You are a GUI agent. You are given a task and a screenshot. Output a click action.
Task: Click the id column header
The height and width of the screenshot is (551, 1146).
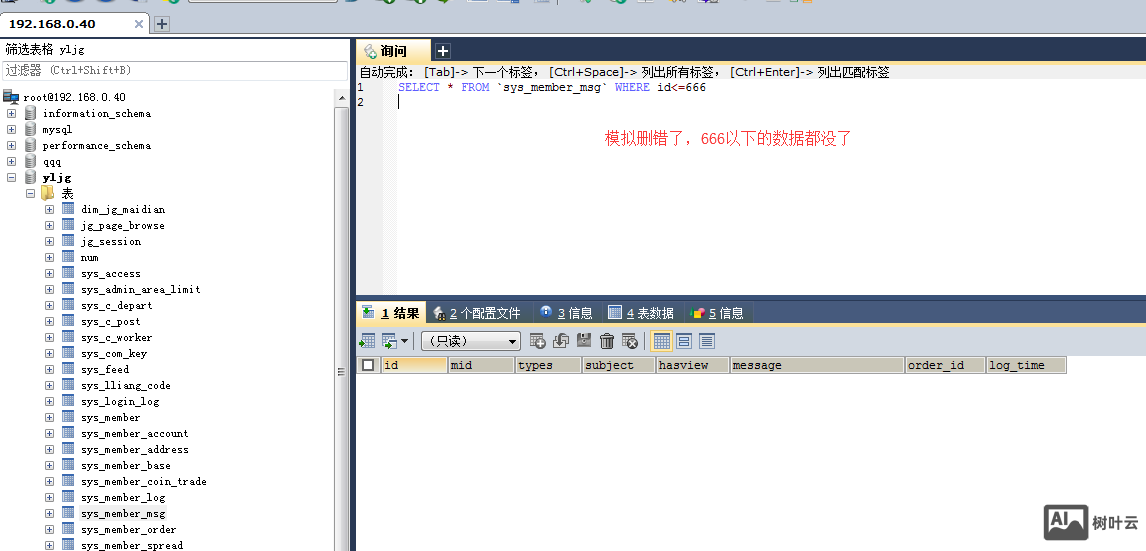click(414, 365)
